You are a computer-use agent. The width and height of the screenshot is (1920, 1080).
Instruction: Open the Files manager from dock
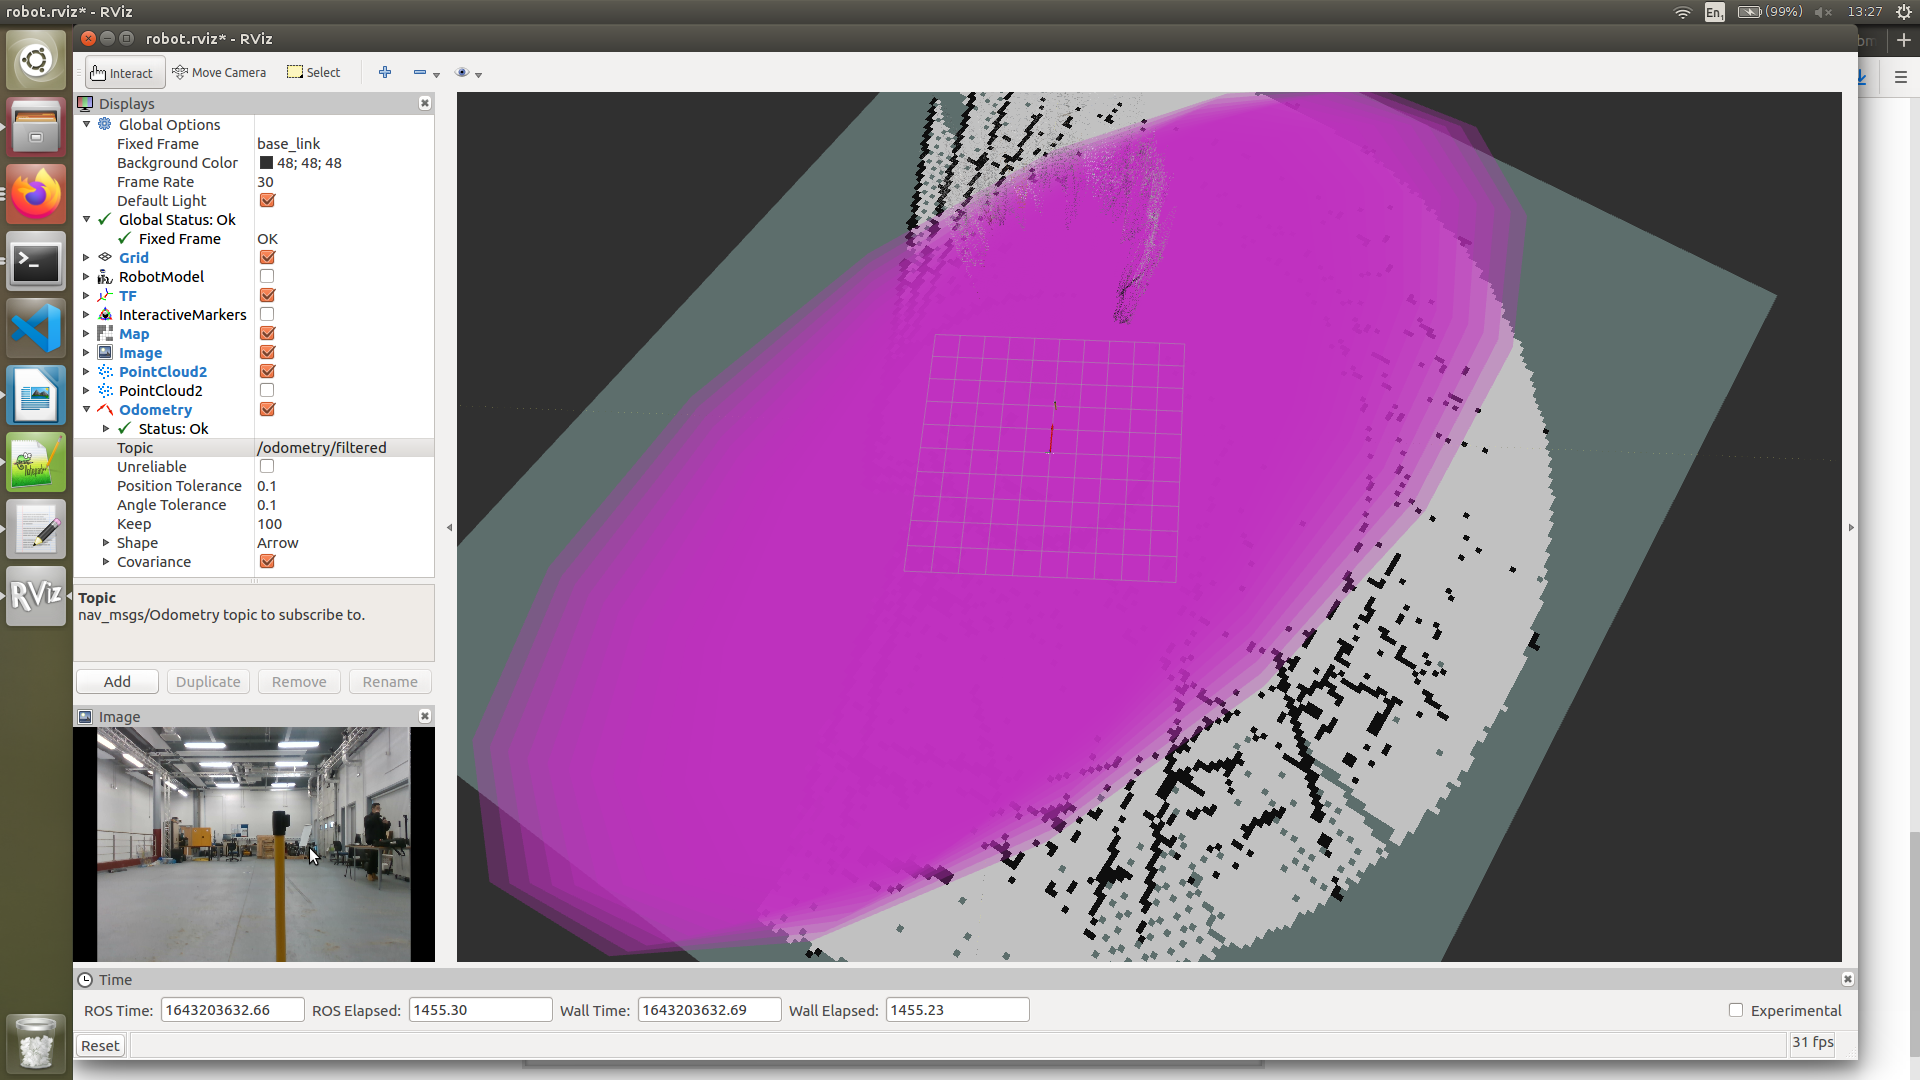[x=36, y=127]
